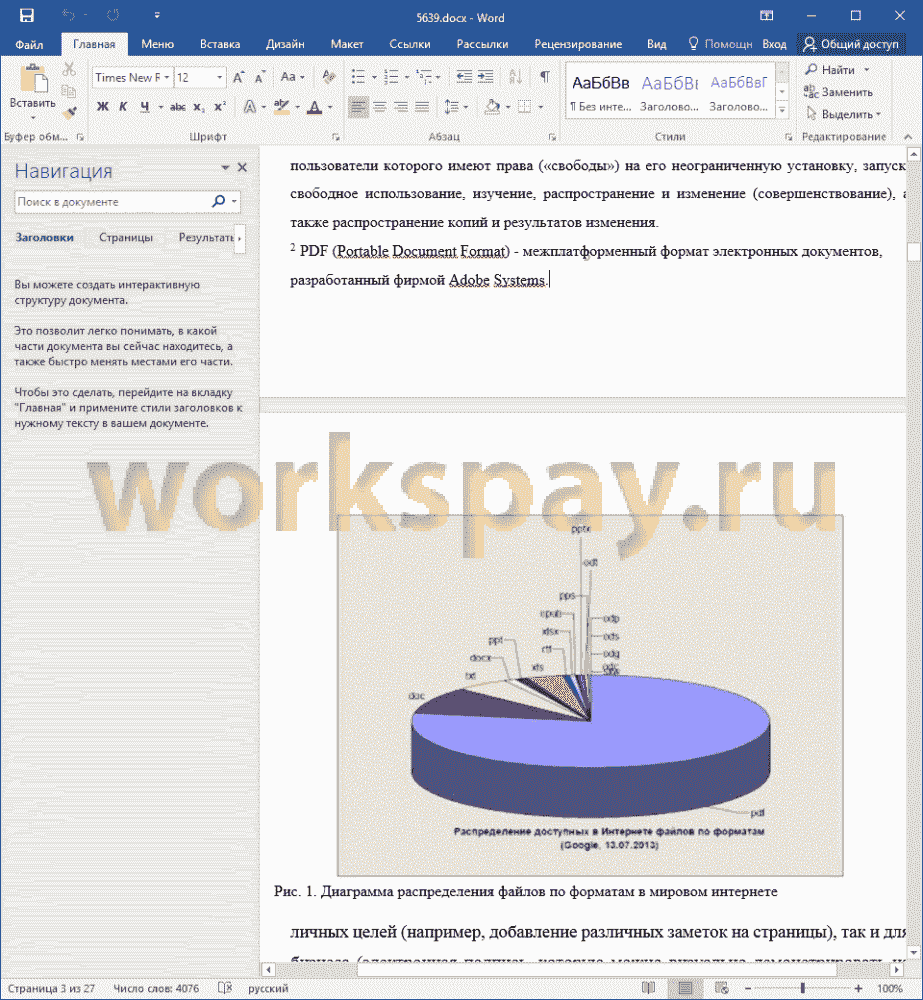Save the document with the floppy disk icon
923x1000 pixels.
(27, 15)
